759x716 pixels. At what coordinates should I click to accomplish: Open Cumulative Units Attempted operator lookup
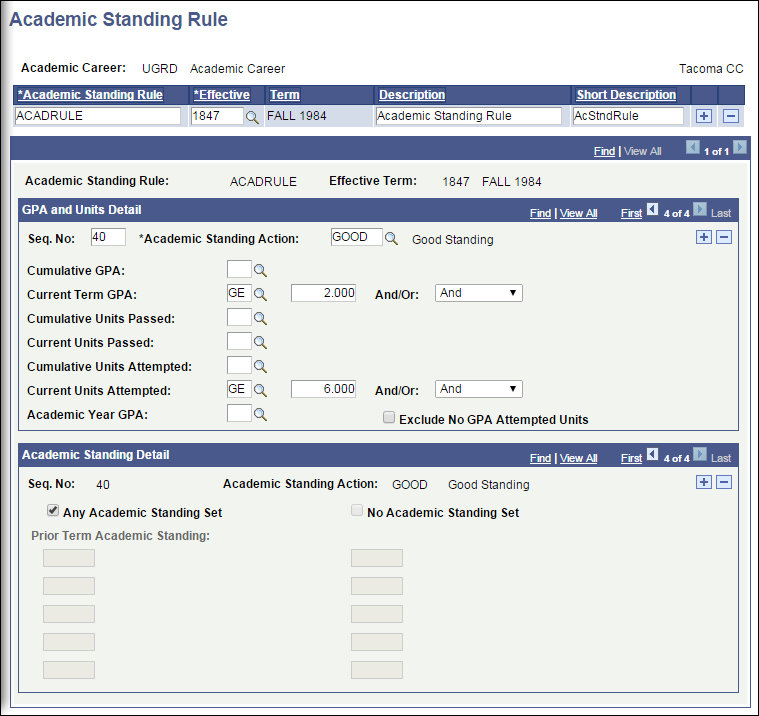(x=260, y=366)
